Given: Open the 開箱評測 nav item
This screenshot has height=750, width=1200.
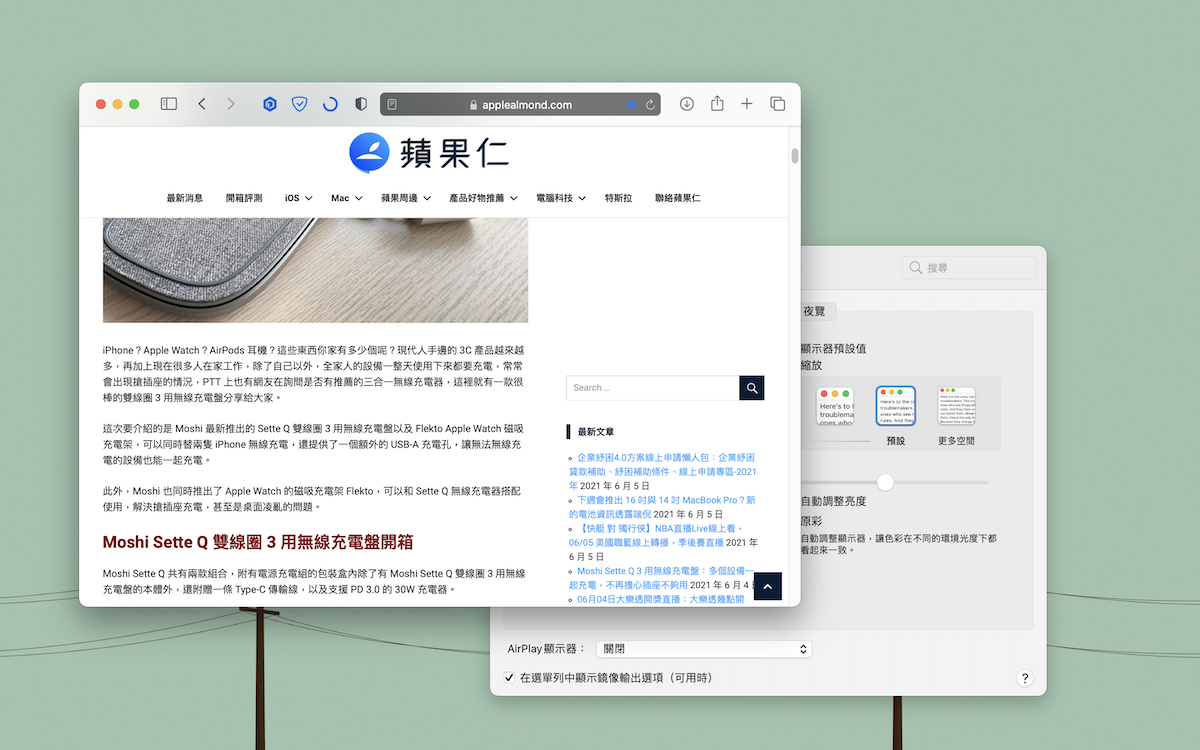Looking at the screenshot, I should pos(244,198).
